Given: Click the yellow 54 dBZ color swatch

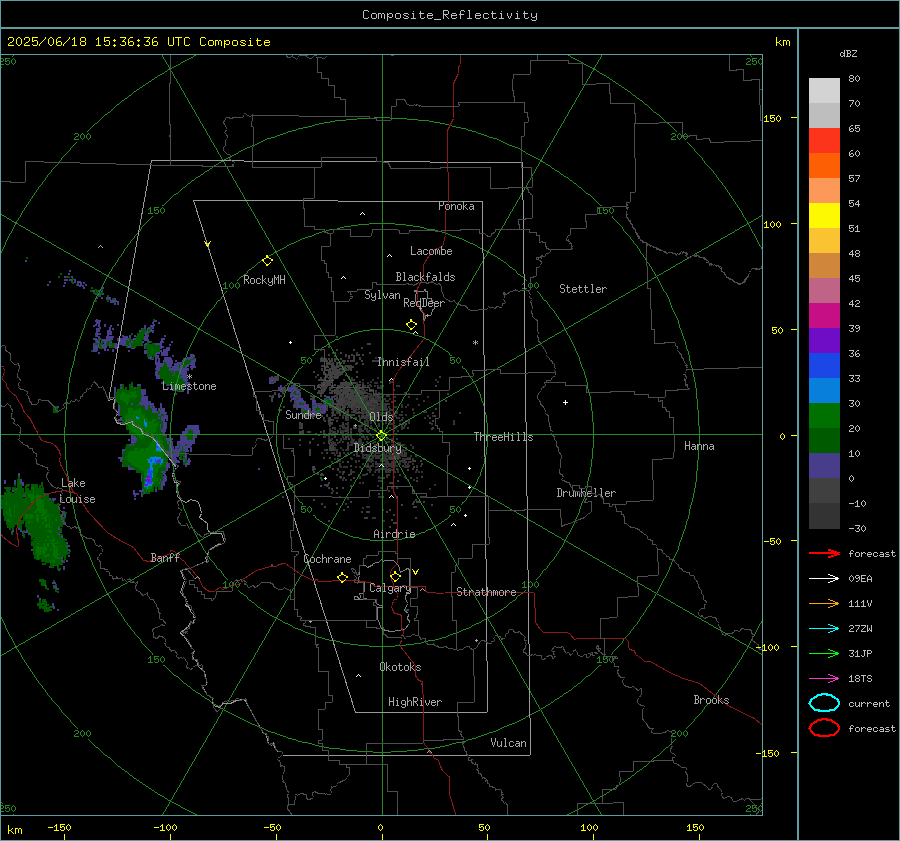Looking at the screenshot, I should (x=824, y=216).
